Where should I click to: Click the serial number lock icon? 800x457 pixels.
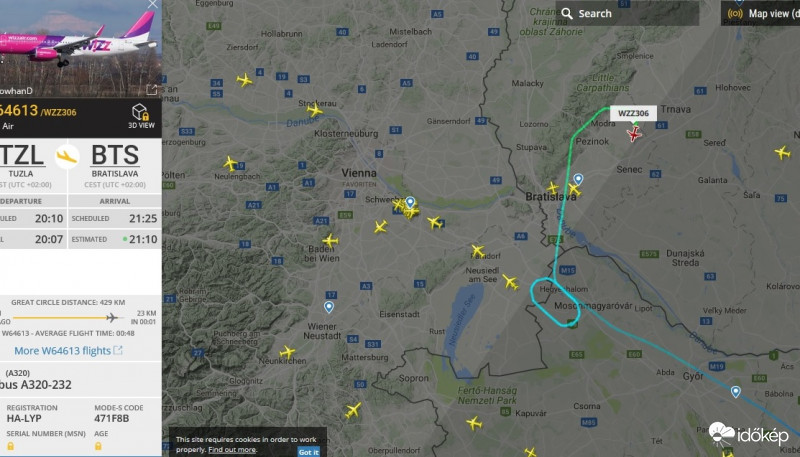click(10, 446)
